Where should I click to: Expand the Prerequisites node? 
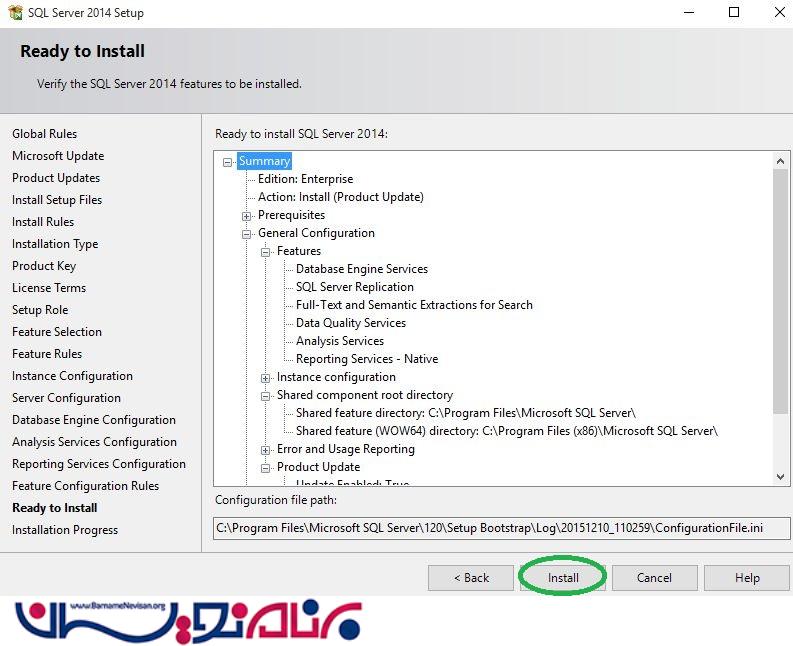[246, 216]
